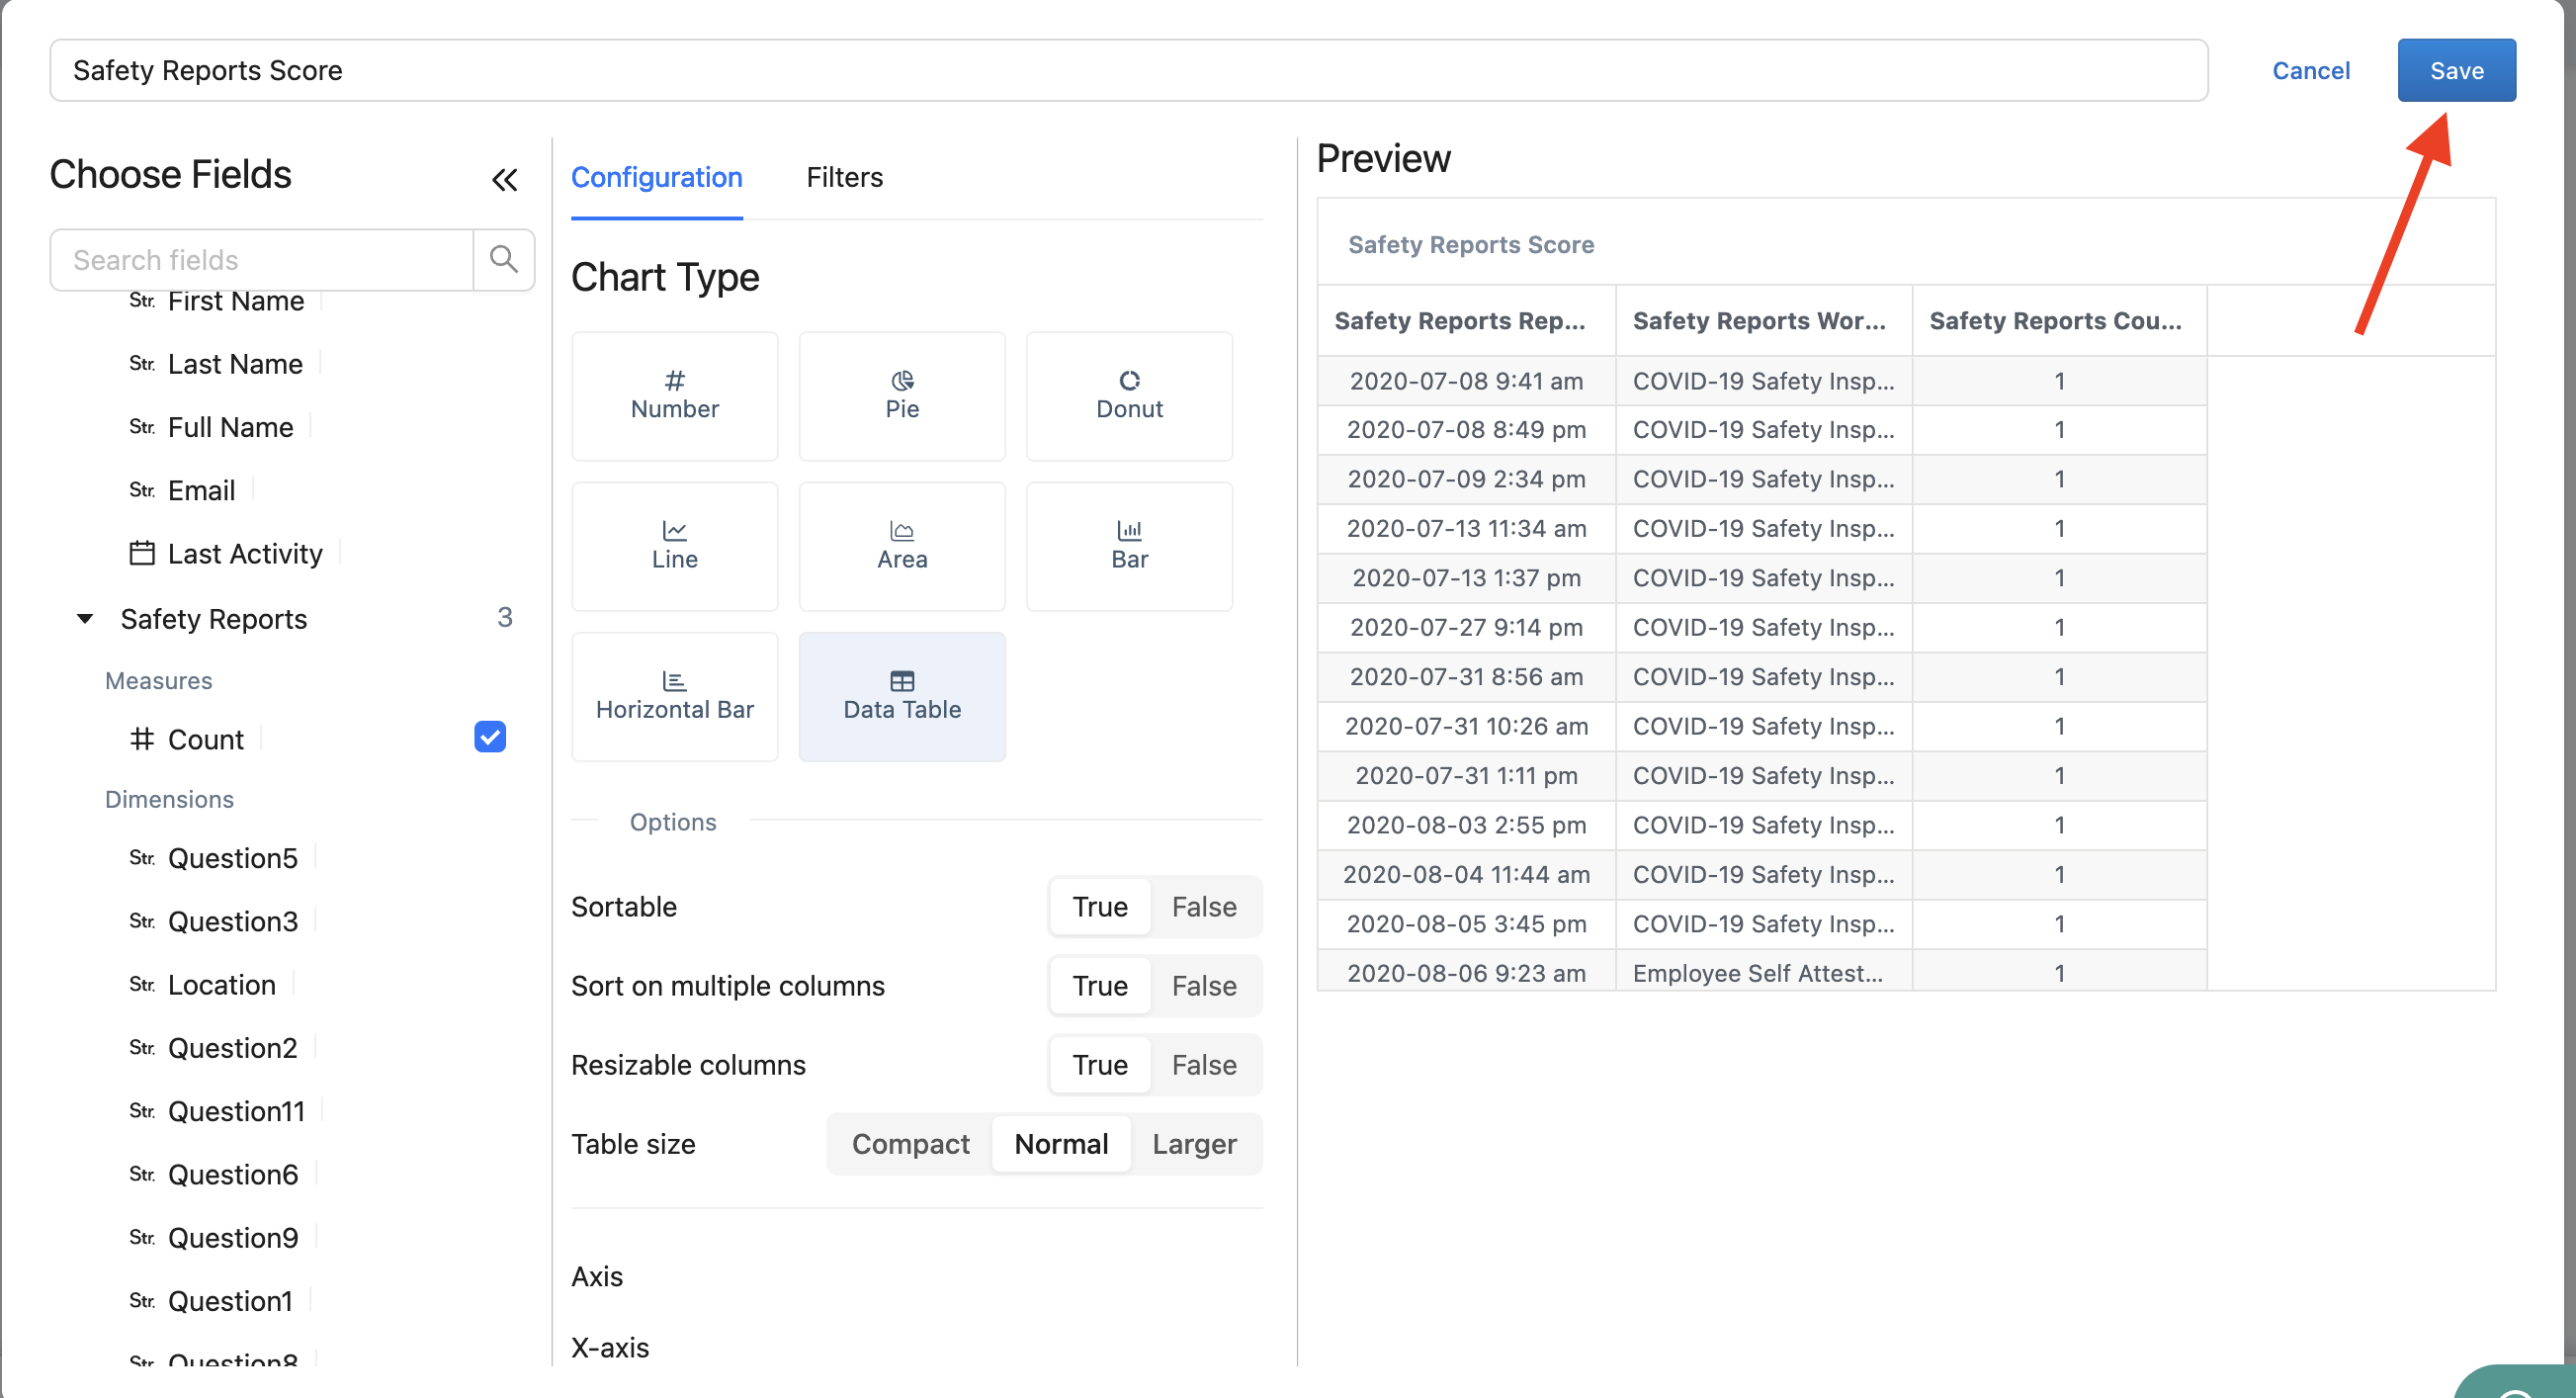Choose Larger table size

point(1193,1143)
